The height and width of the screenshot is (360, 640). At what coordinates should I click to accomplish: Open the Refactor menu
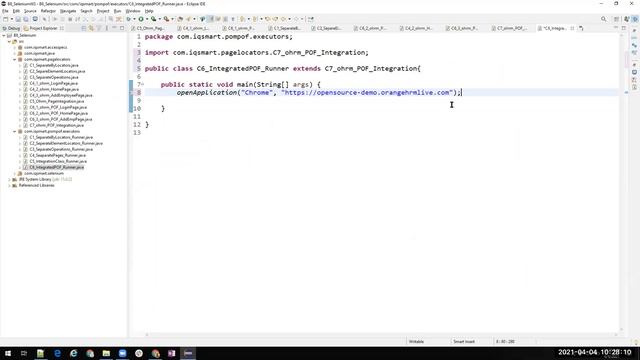tap(48, 11)
